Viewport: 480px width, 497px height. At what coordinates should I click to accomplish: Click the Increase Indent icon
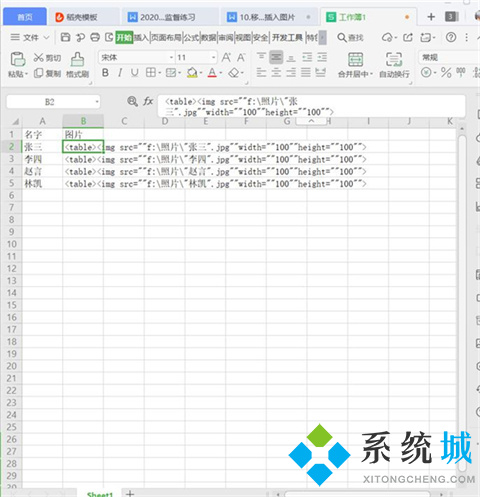(x=322, y=57)
